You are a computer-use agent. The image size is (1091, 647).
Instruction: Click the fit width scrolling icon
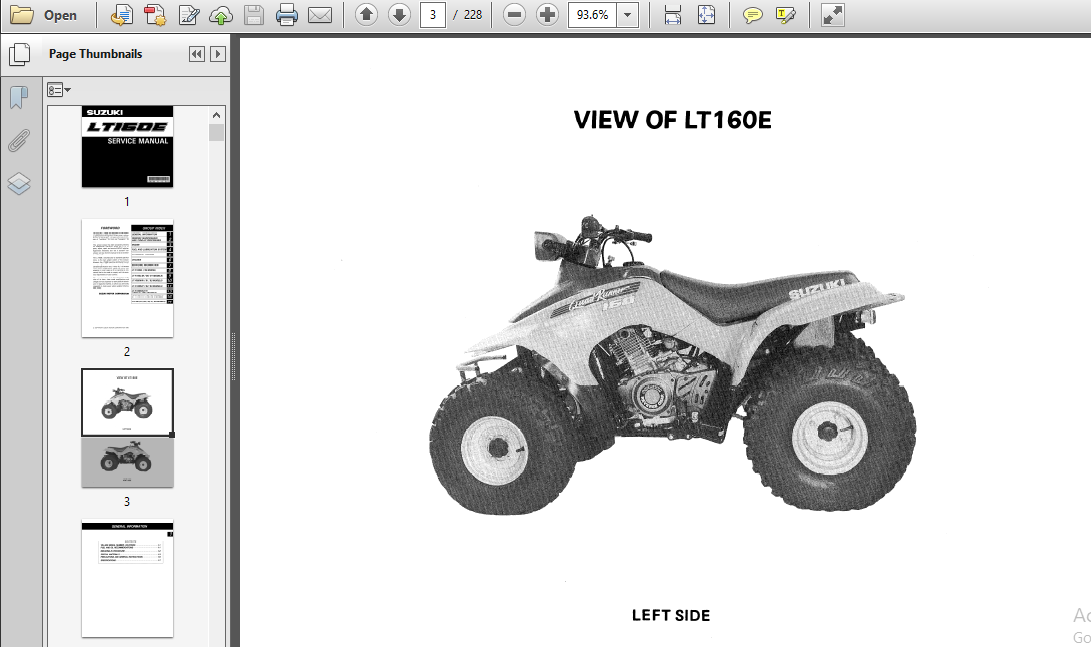pos(673,15)
